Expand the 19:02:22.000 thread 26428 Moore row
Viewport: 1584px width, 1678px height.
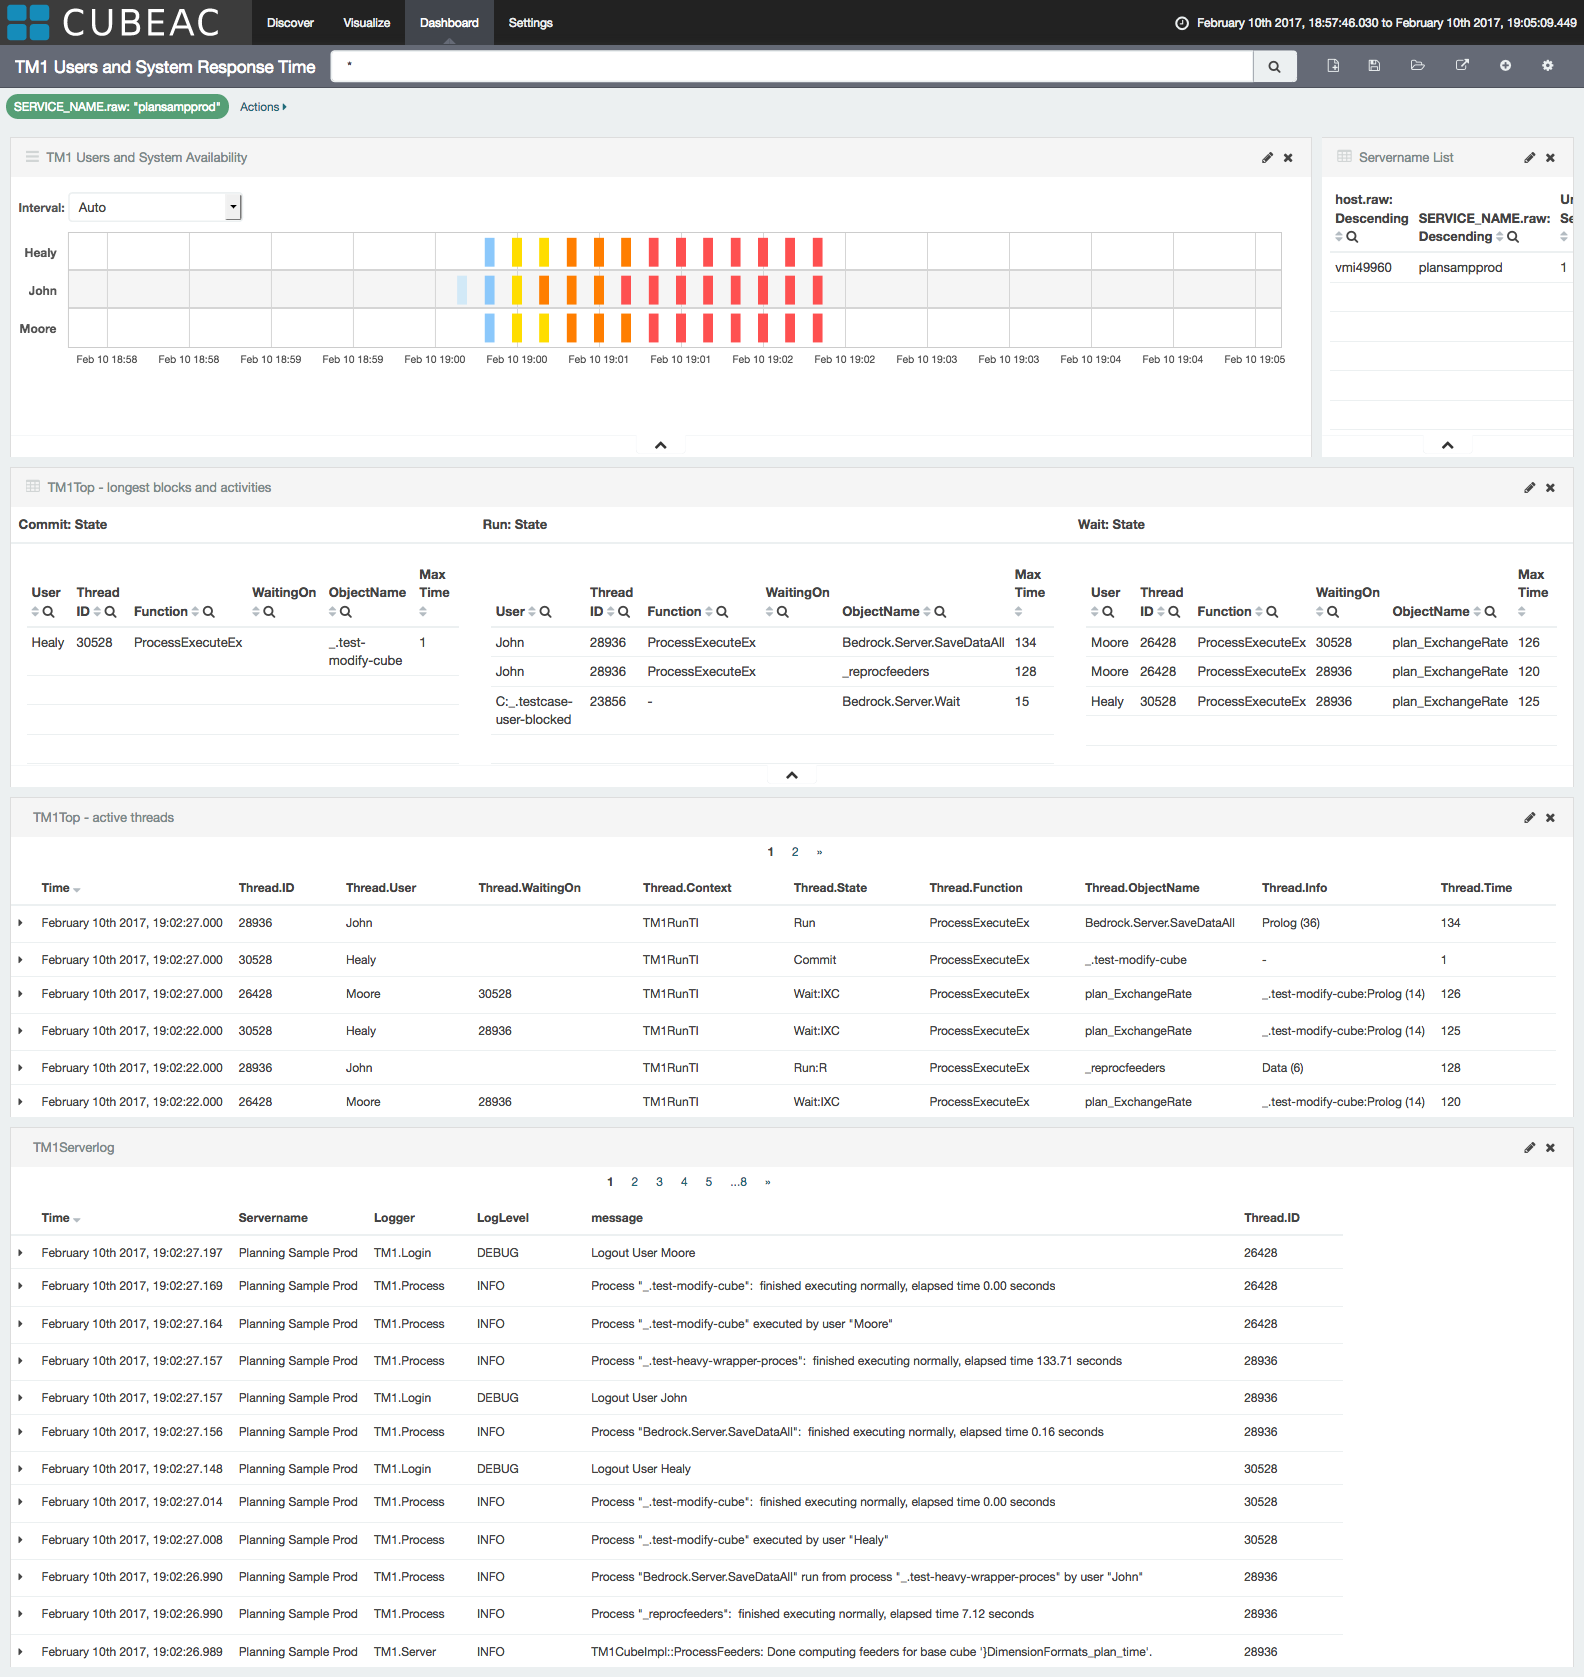point(20,1102)
